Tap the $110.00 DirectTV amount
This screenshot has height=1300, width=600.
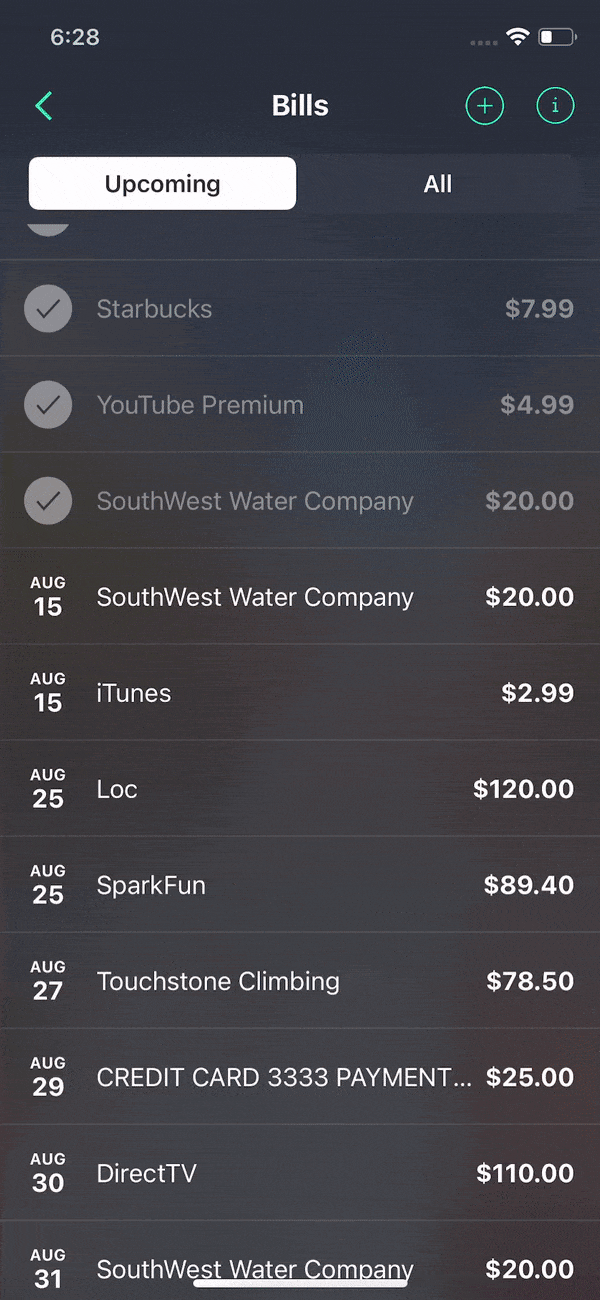click(525, 1173)
